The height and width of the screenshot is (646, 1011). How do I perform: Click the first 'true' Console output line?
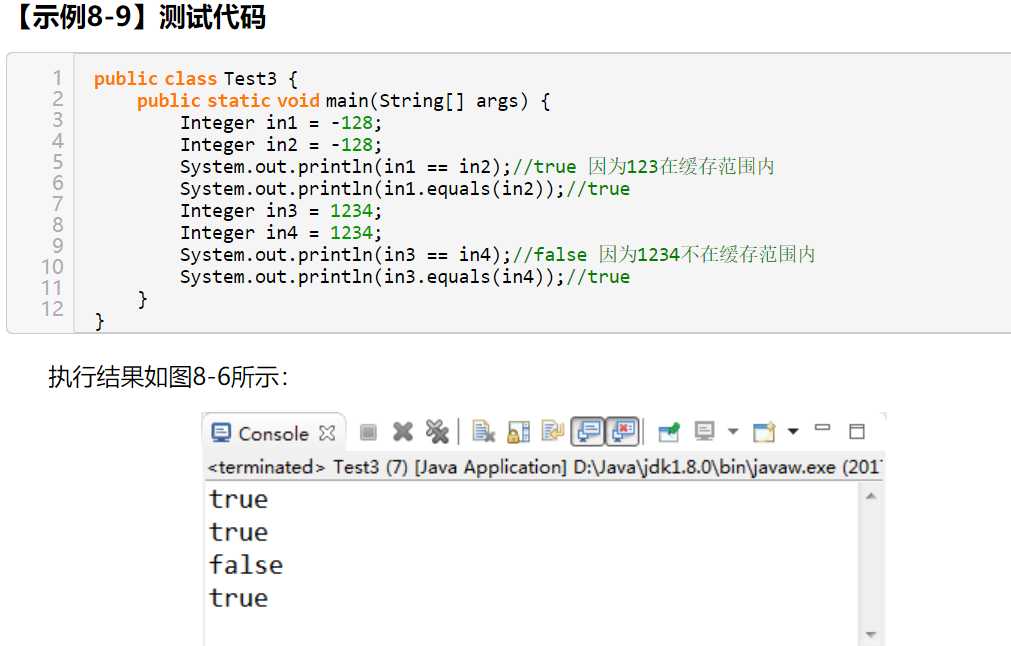coord(238,499)
